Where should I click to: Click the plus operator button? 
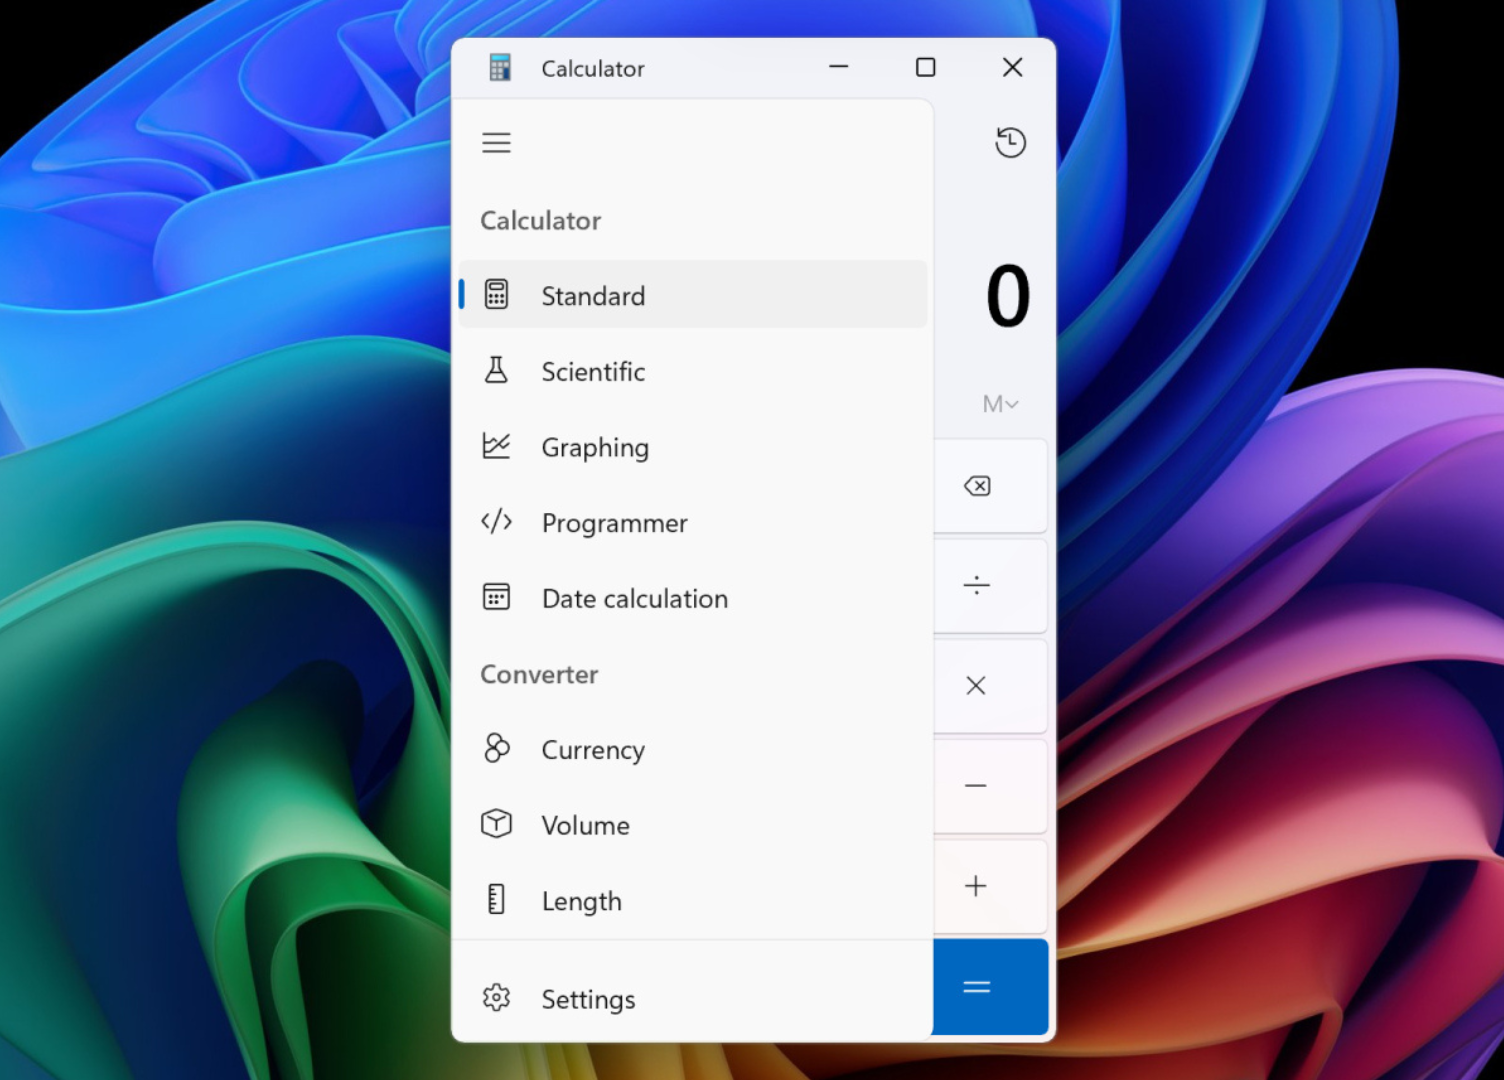977,886
